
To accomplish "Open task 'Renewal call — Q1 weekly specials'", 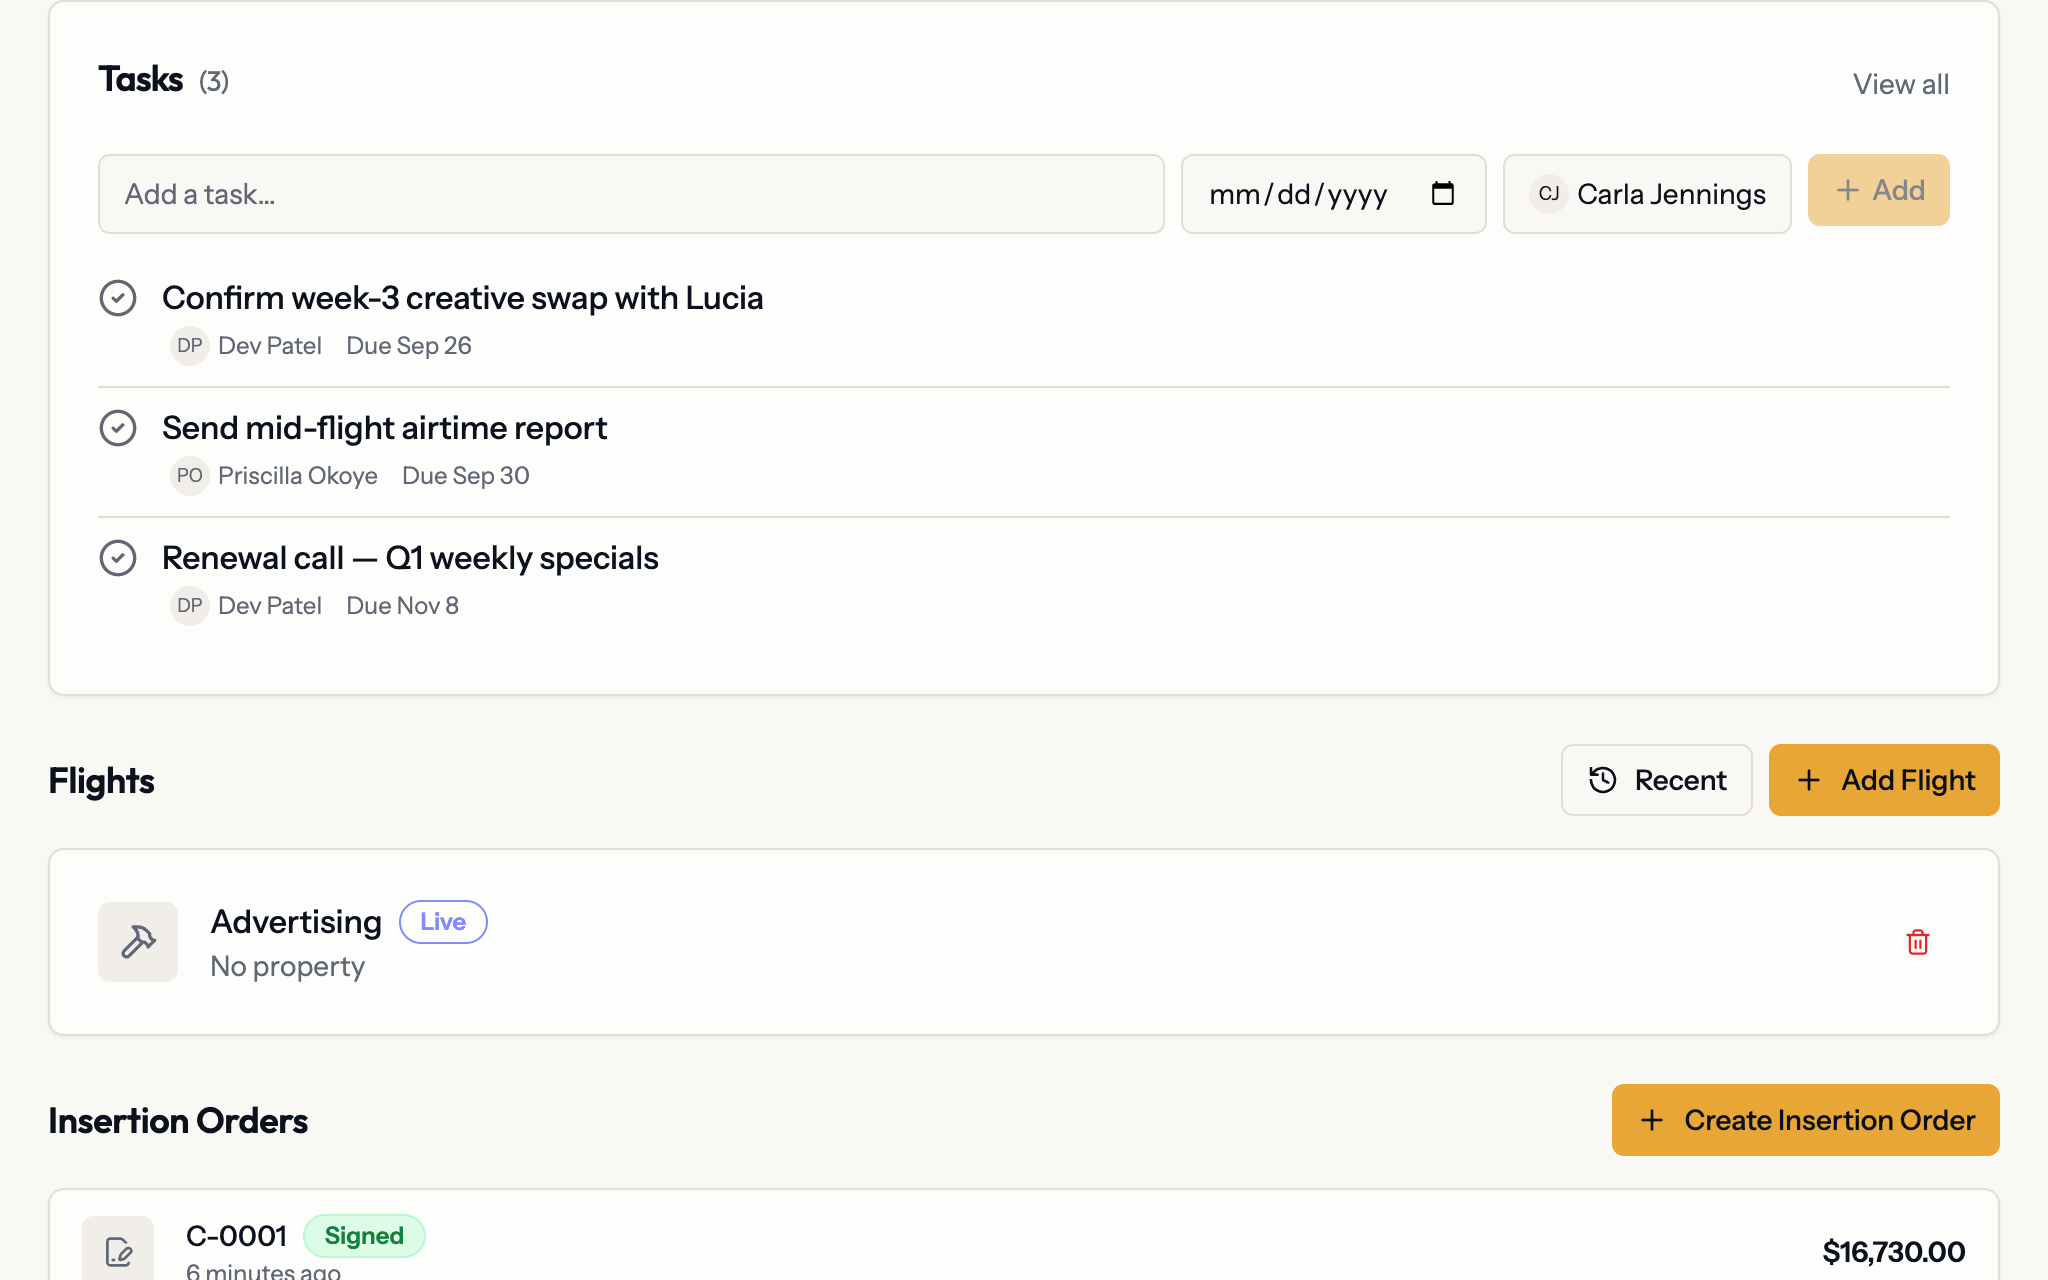I will (x=410, y=558).
